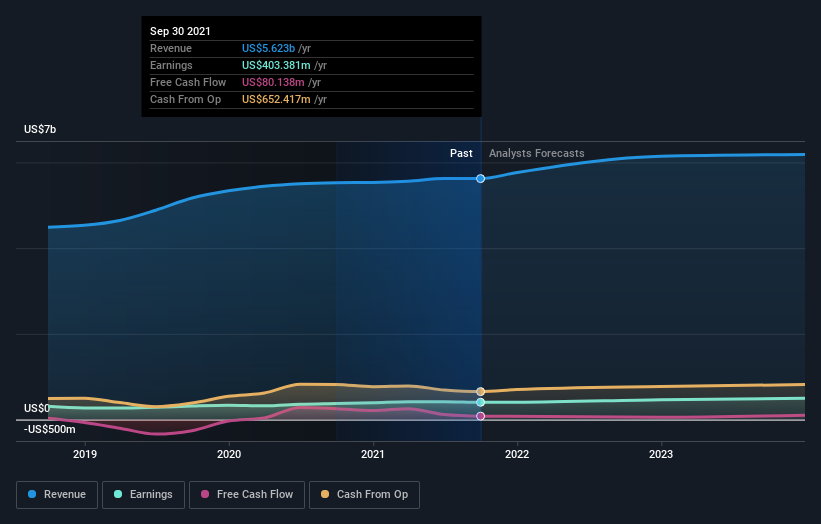Click the 2019 x-axis label
Screen dimensions: 821x524
click(x=85, y=454)
